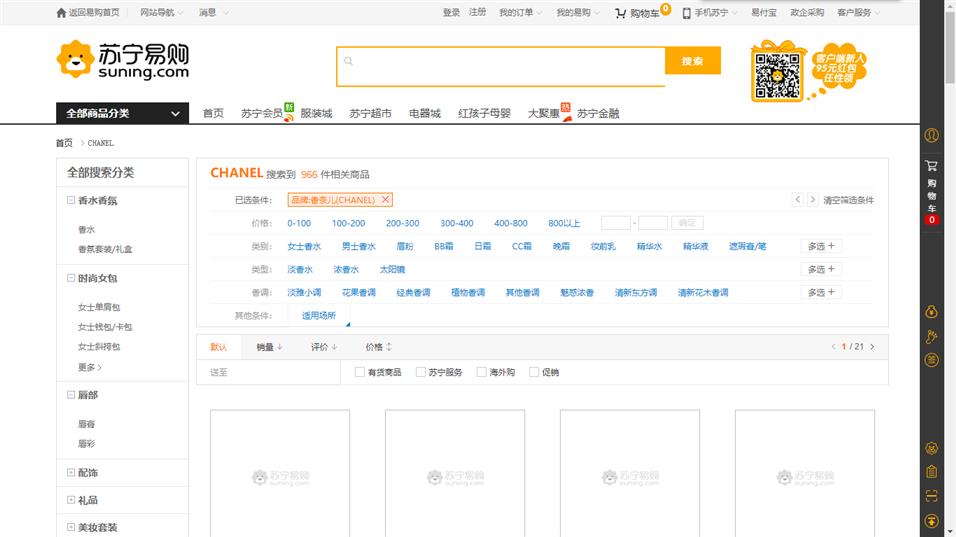Click the mobile Suning phone icon
The height and width of the screenshot is (537, 956).
point(687,13)
